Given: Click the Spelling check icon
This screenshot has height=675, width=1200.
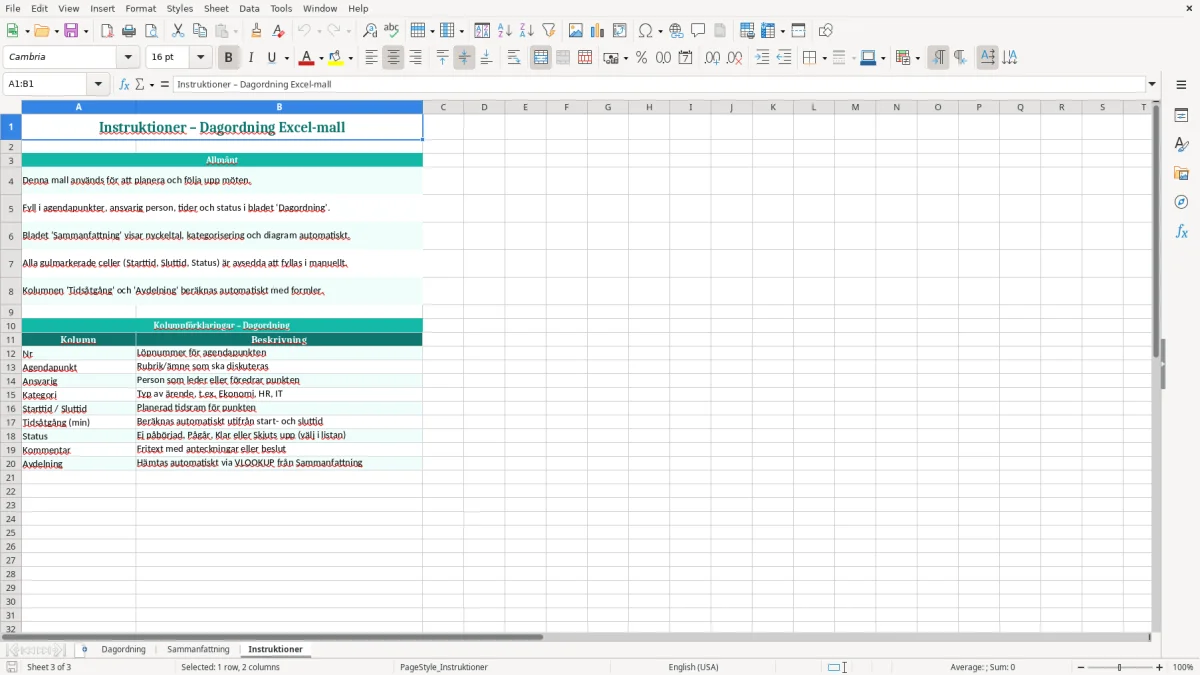Looking at the screenshot, I should tap(392, 31).
